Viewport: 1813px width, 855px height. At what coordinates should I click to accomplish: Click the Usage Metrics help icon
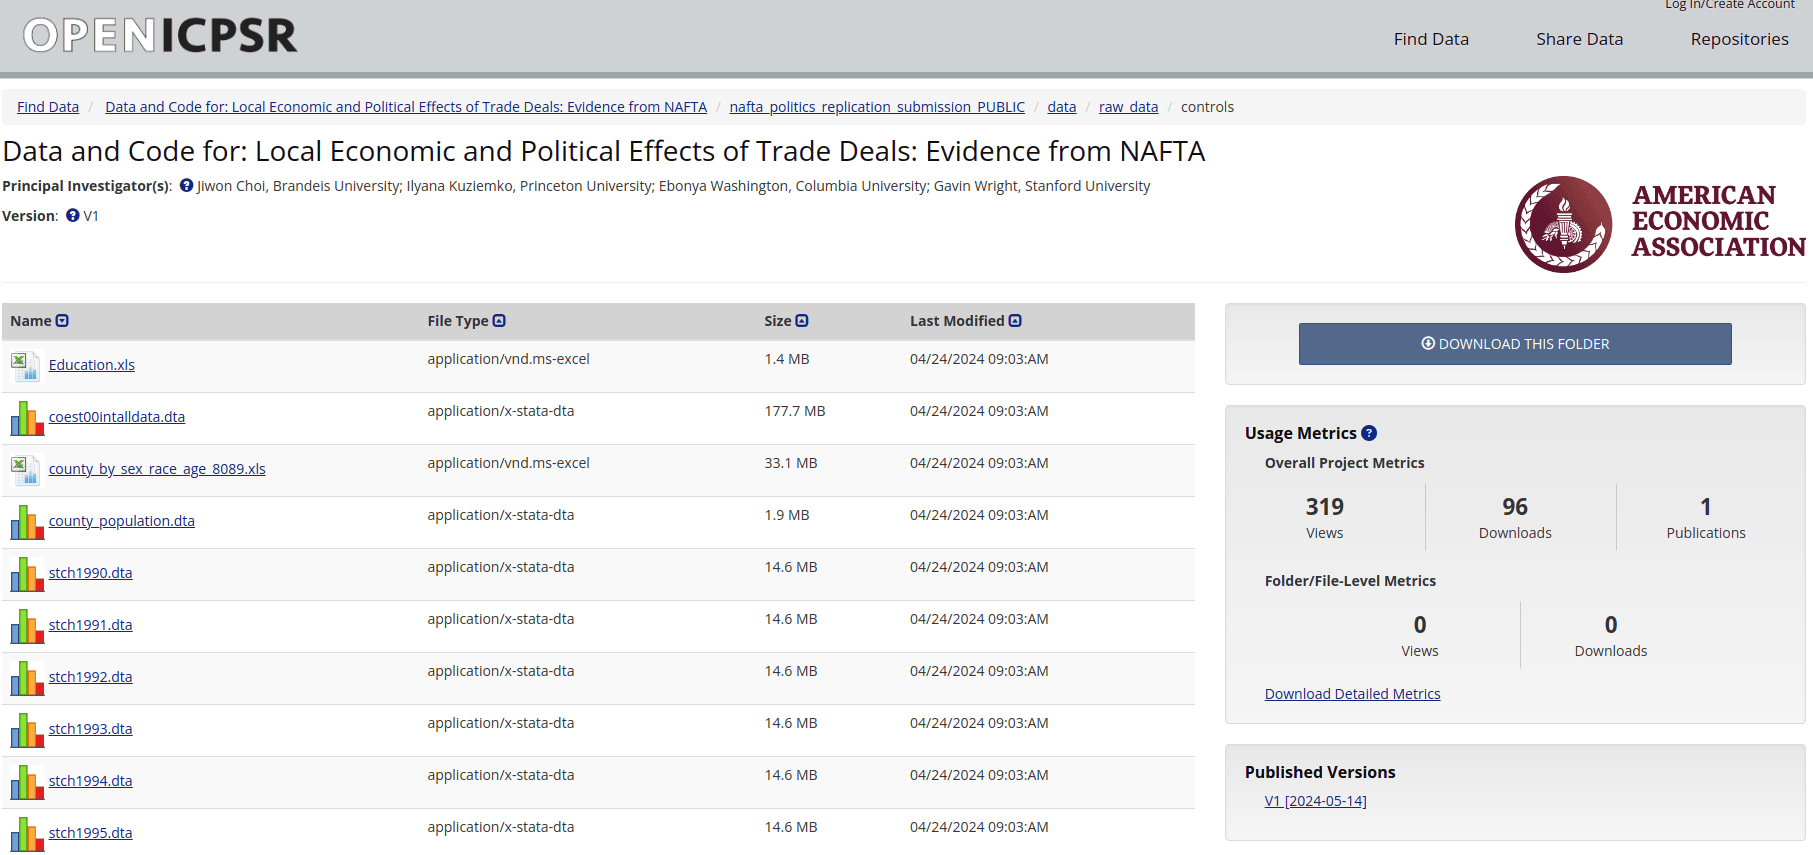click(x=1369, y=433)
